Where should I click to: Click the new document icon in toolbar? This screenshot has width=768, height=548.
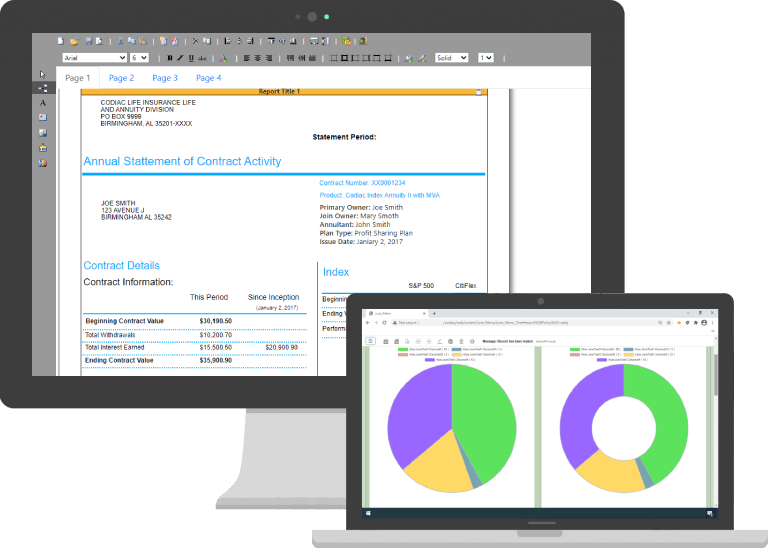(61, 41)
